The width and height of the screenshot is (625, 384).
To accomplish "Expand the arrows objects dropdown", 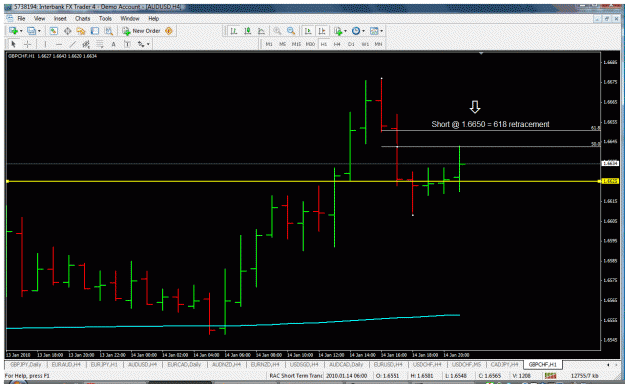I will [x=148, y=44].
